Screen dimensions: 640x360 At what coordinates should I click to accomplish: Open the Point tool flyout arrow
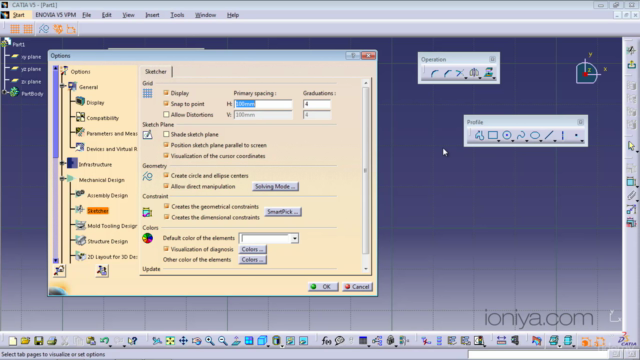582,141
